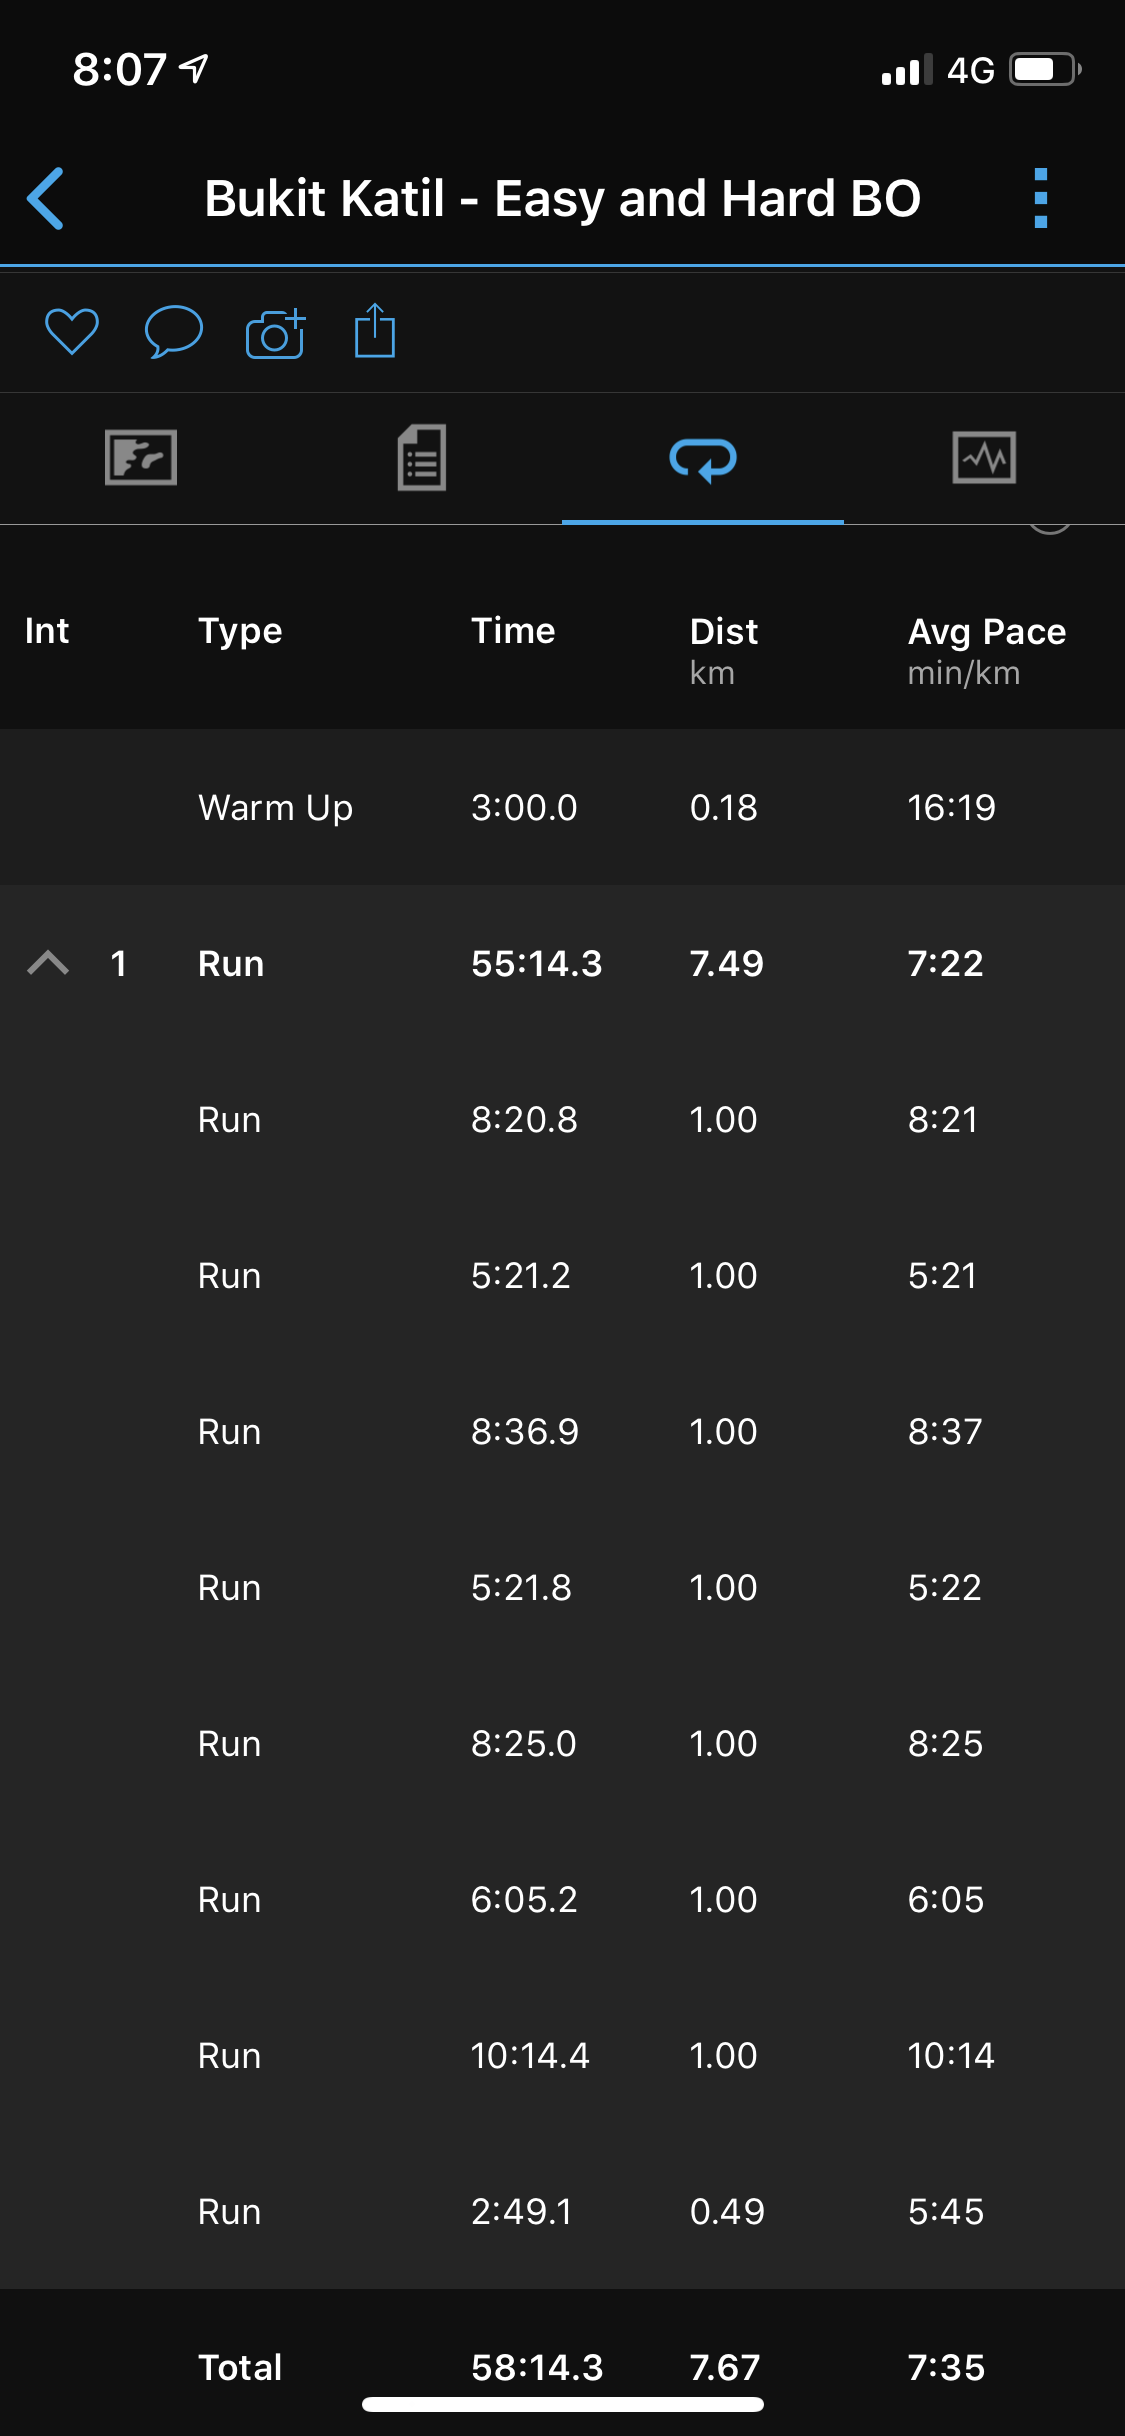The height and width of the screenshot is (2436, 1125).
Task: Collapse interval 1 Run group
Action: [48, 963]
